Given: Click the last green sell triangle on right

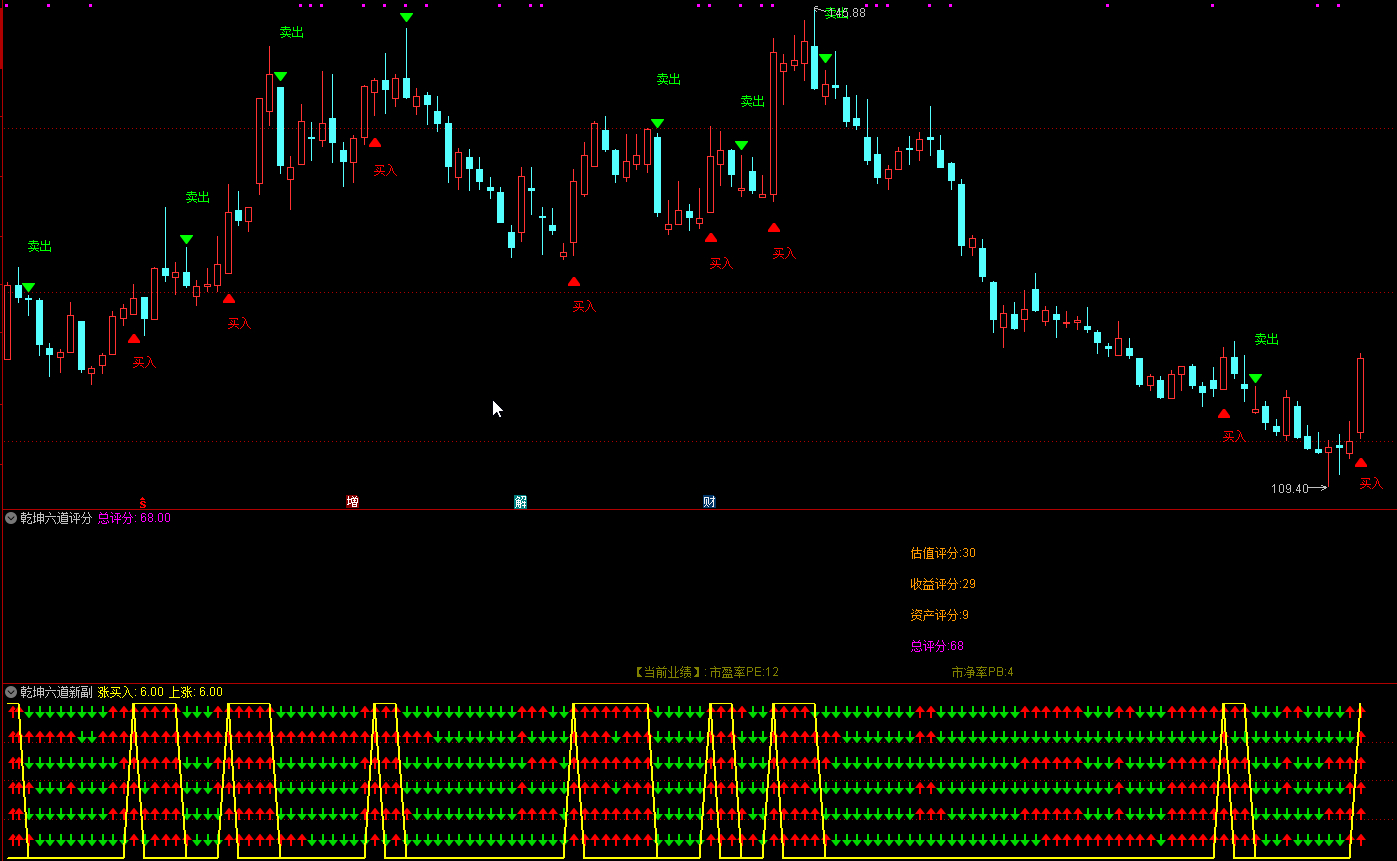Looking at the screenshot, I should [1255, 379].
